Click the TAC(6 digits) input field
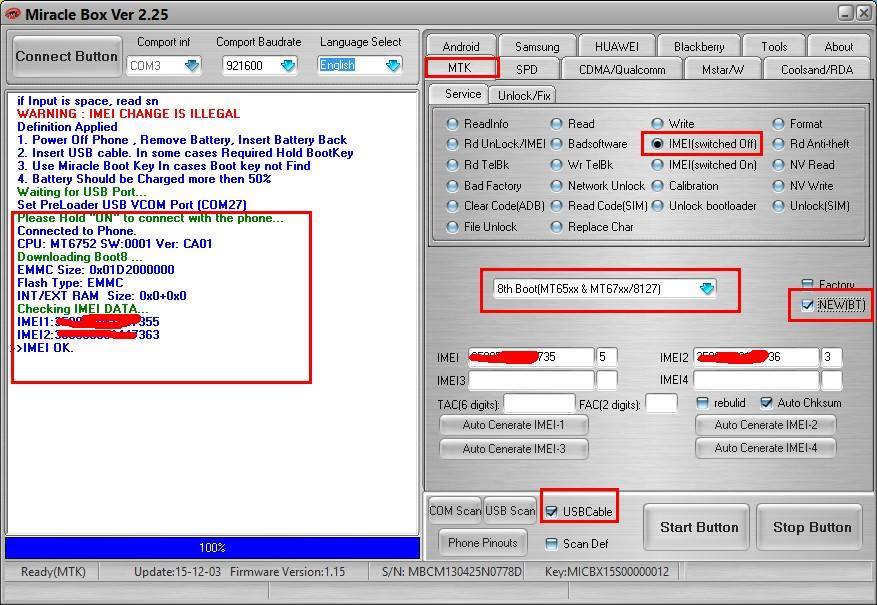The height and width of the screenshot is (605, 877). tap(539, 404)
